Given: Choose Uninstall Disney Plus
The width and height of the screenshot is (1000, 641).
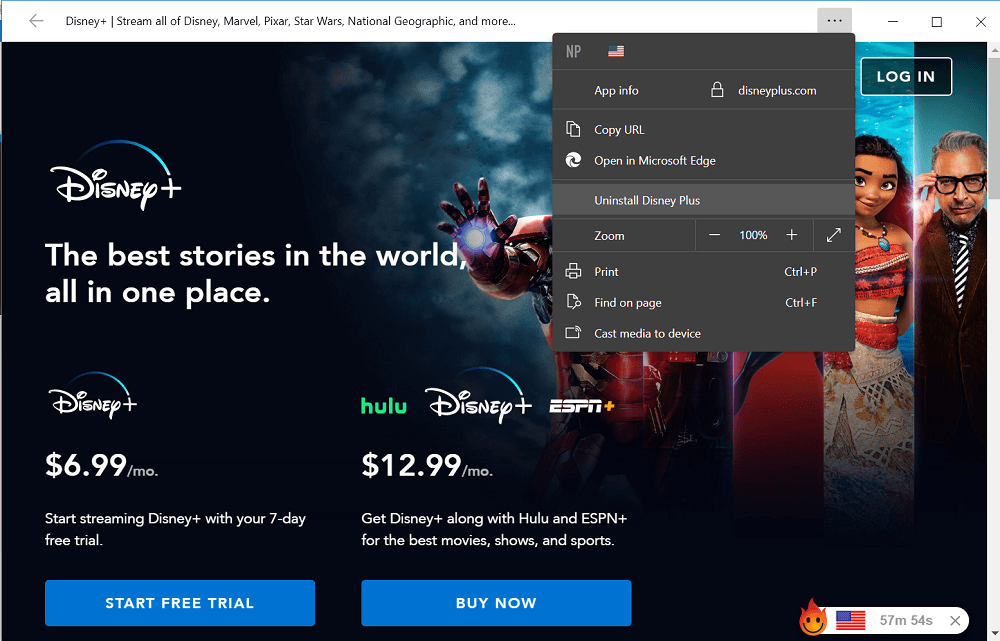Looking at the screenshot, I should (x=703, y=200).
